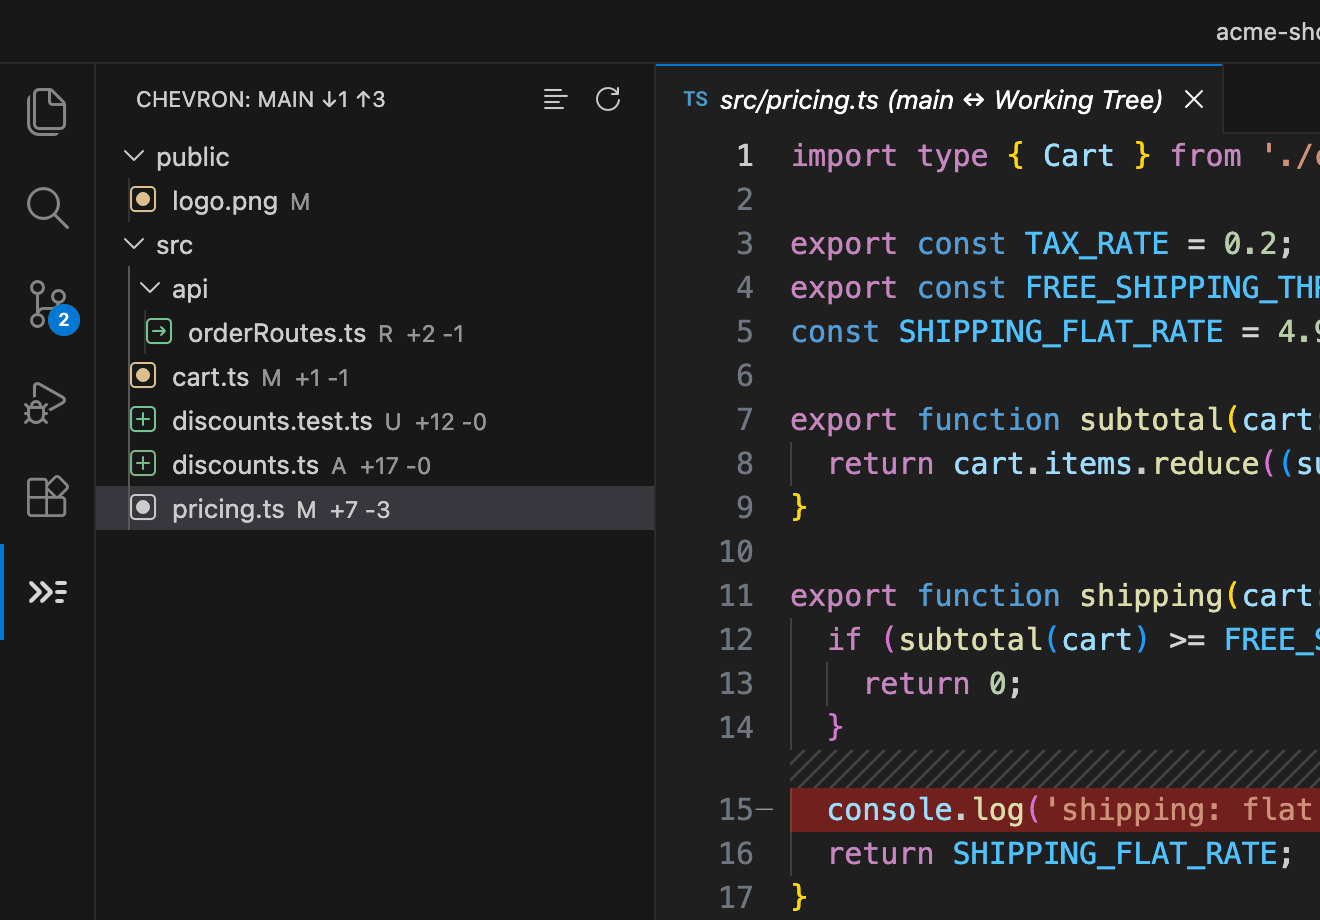Open the Run and Debug view
This screenshot has width=1320, height=920.
[47, 402]
